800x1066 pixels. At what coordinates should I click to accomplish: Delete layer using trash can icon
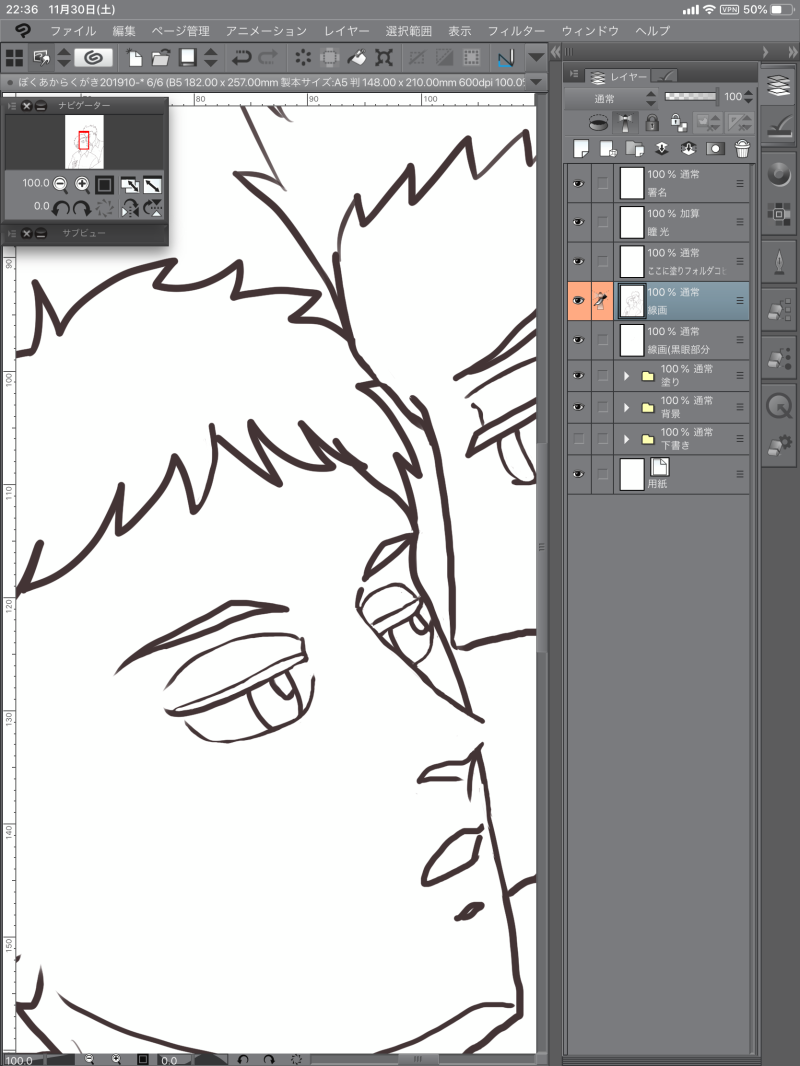coord(742,149)
